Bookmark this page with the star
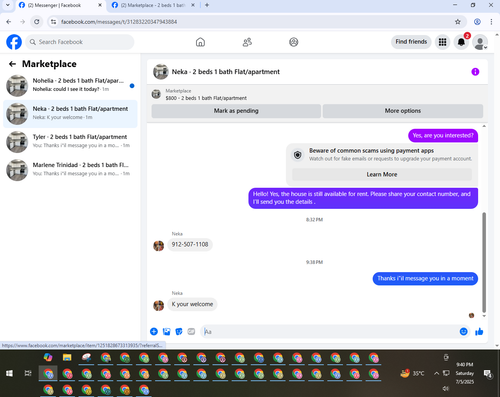500x397 pixels. pyautogui.click(x=458, y=22)
